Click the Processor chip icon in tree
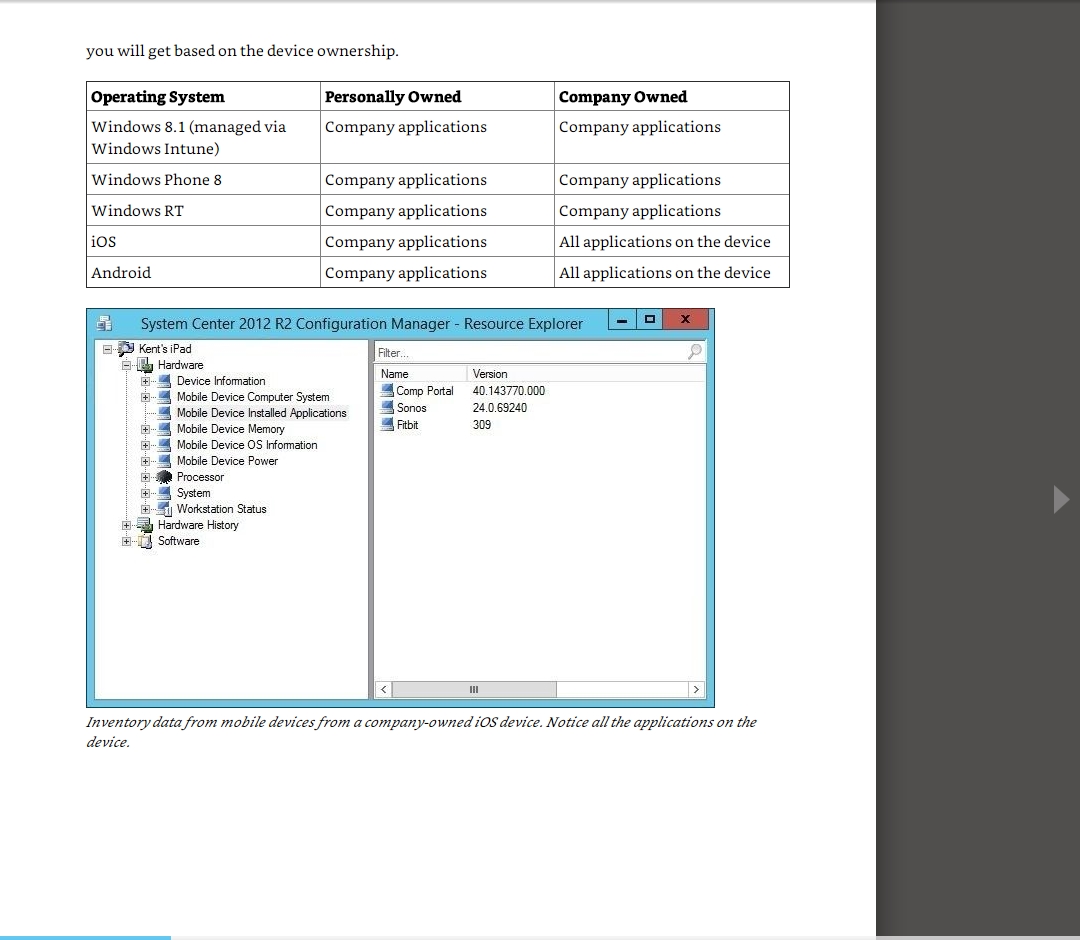This screenshot has width=1080, height=940. [166, 477]
